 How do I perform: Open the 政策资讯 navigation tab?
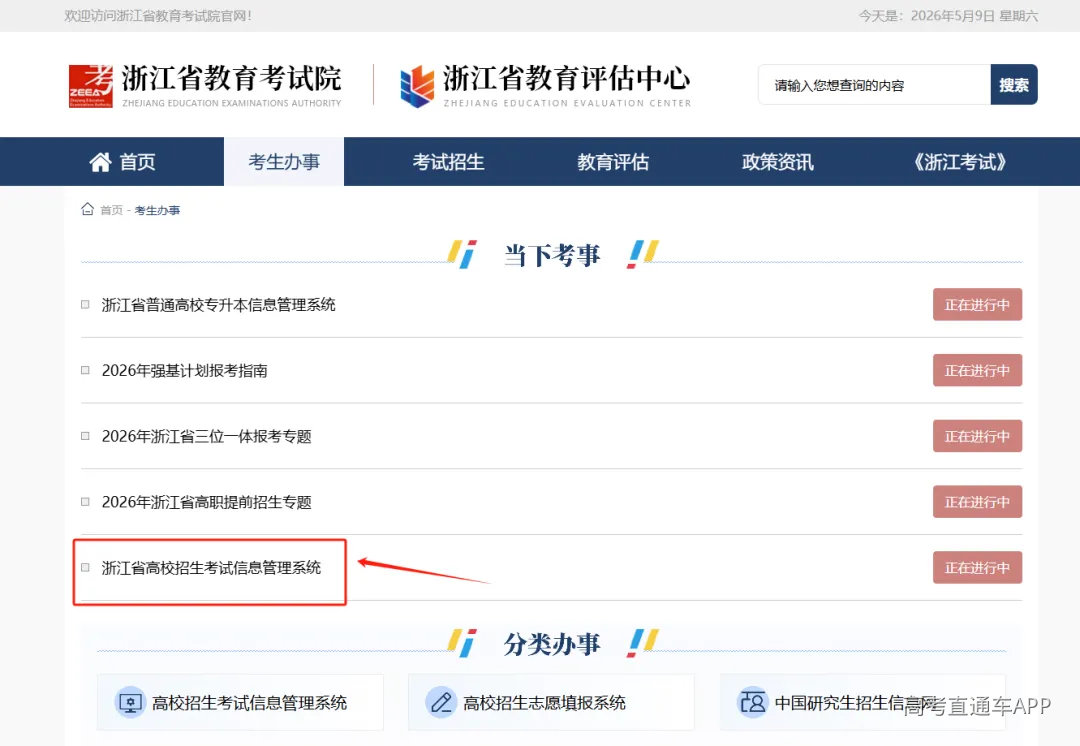tap(778, 162)
